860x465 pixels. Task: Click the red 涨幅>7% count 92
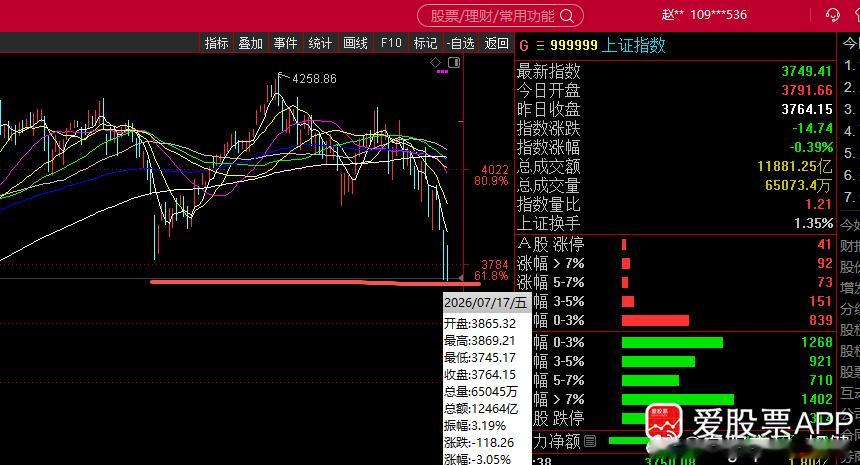(x=825, y=263)
